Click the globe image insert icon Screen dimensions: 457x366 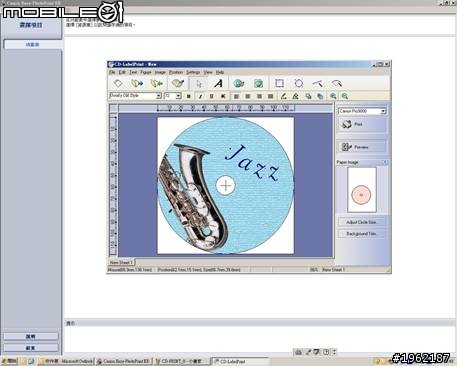pyautogui.click(x=239, y=83)
